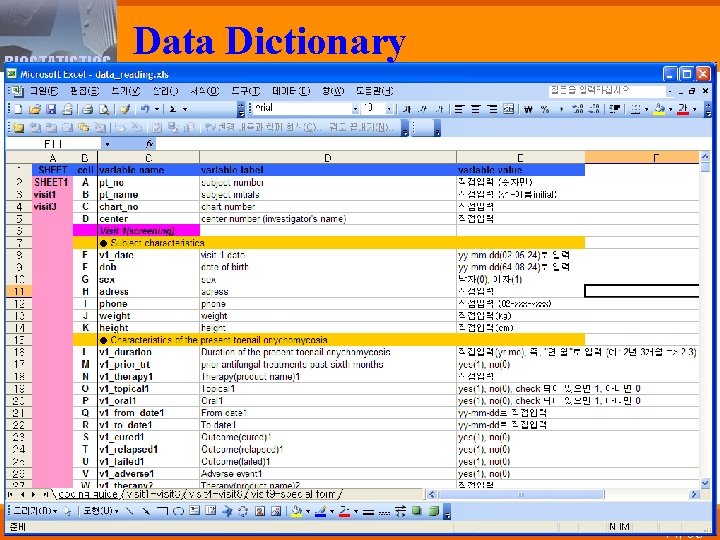Click the Save floppy disk icon
This screenshot has height=540, width=720.
51,109
